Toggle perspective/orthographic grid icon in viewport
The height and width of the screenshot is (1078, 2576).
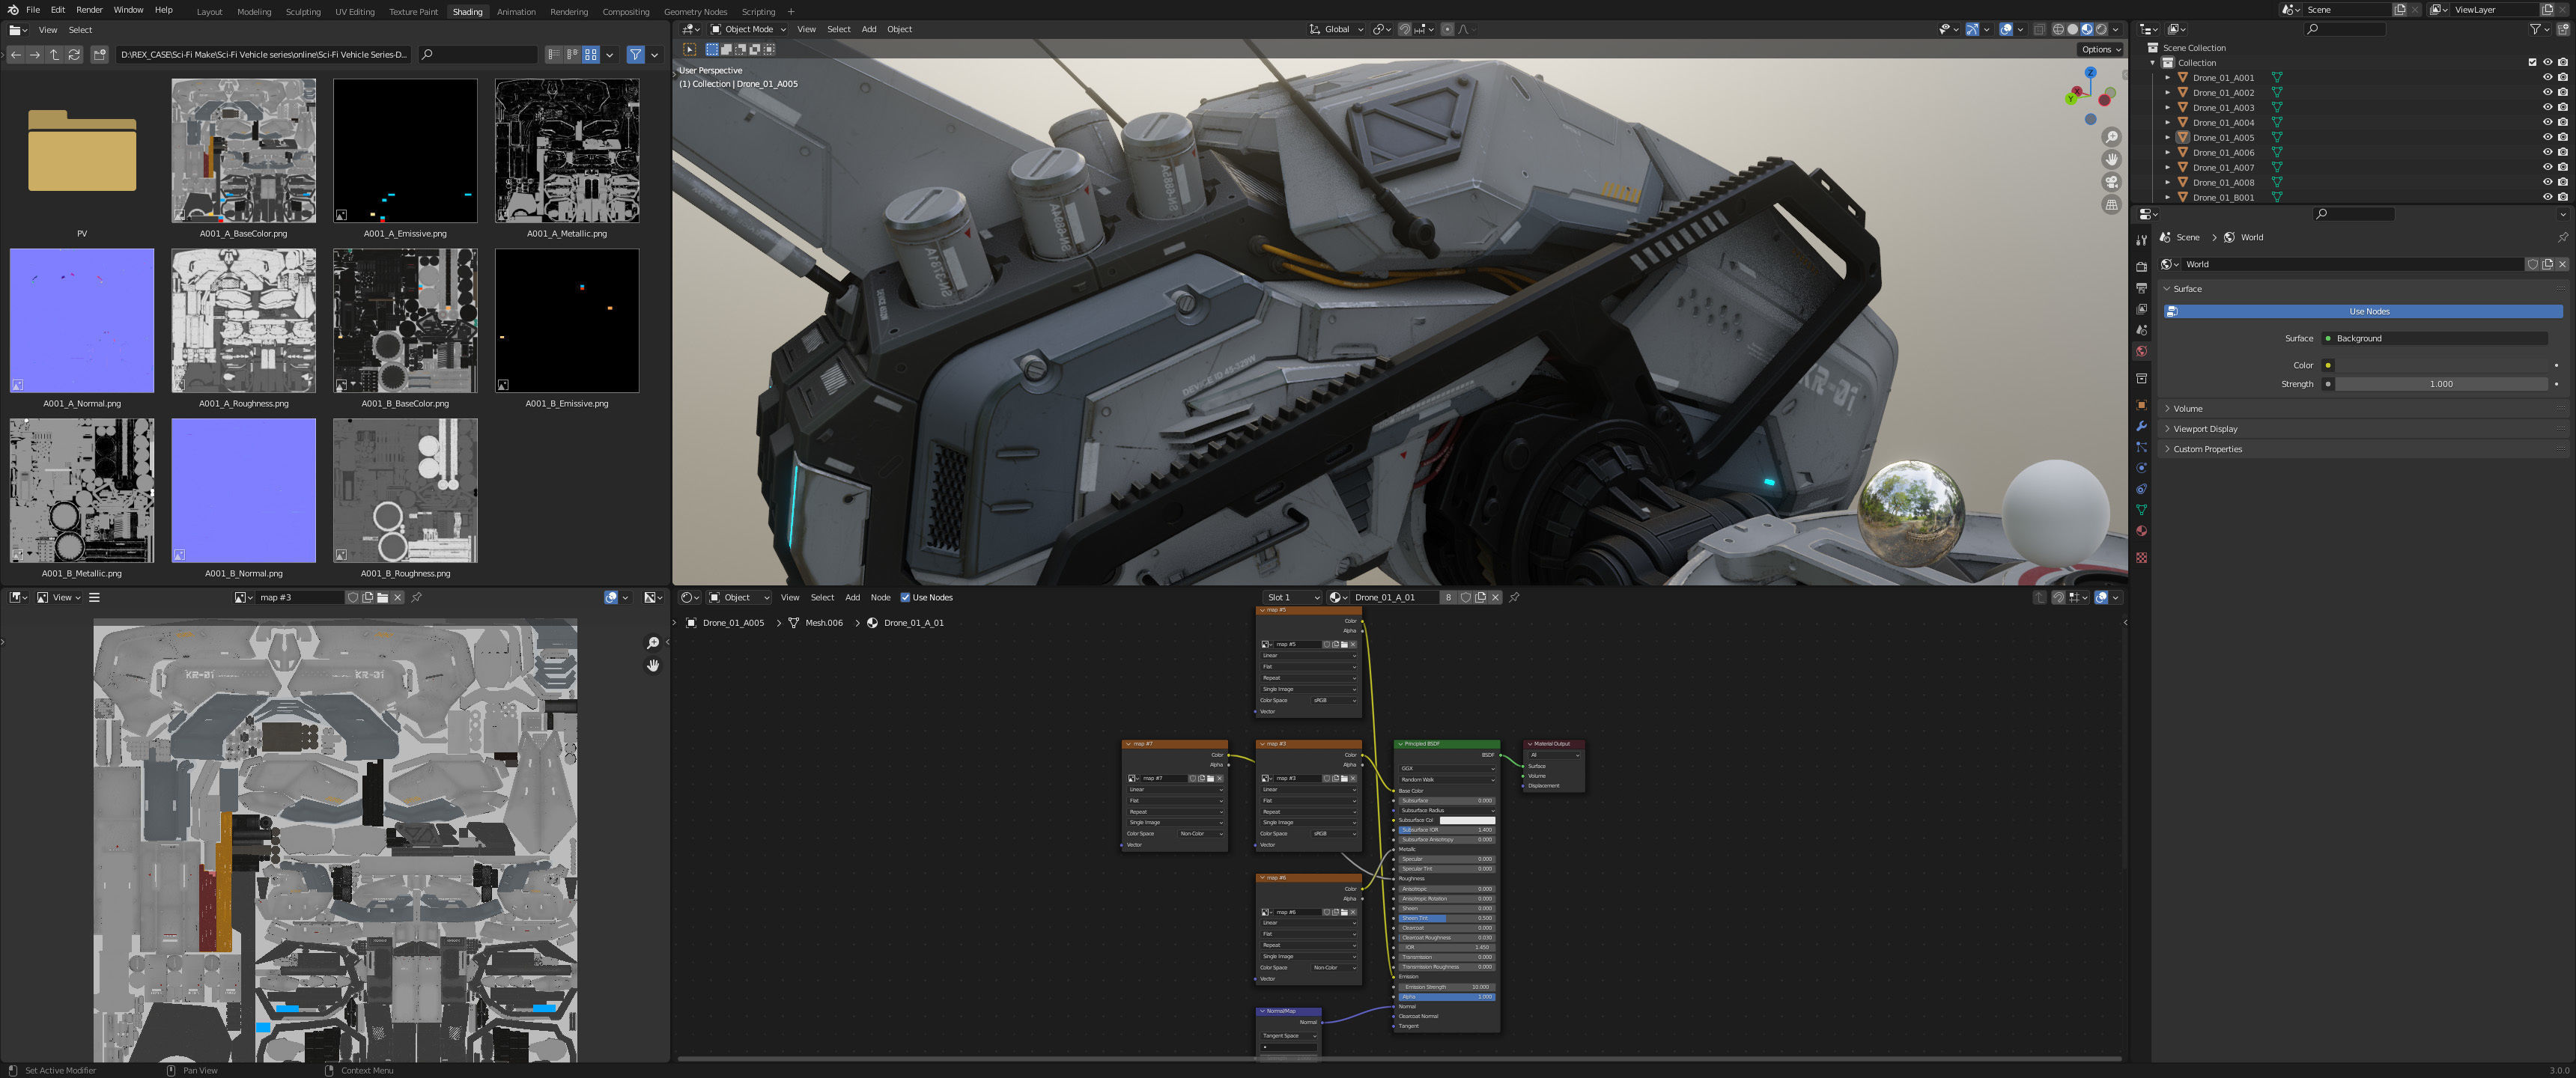(x=2111, y=205)
